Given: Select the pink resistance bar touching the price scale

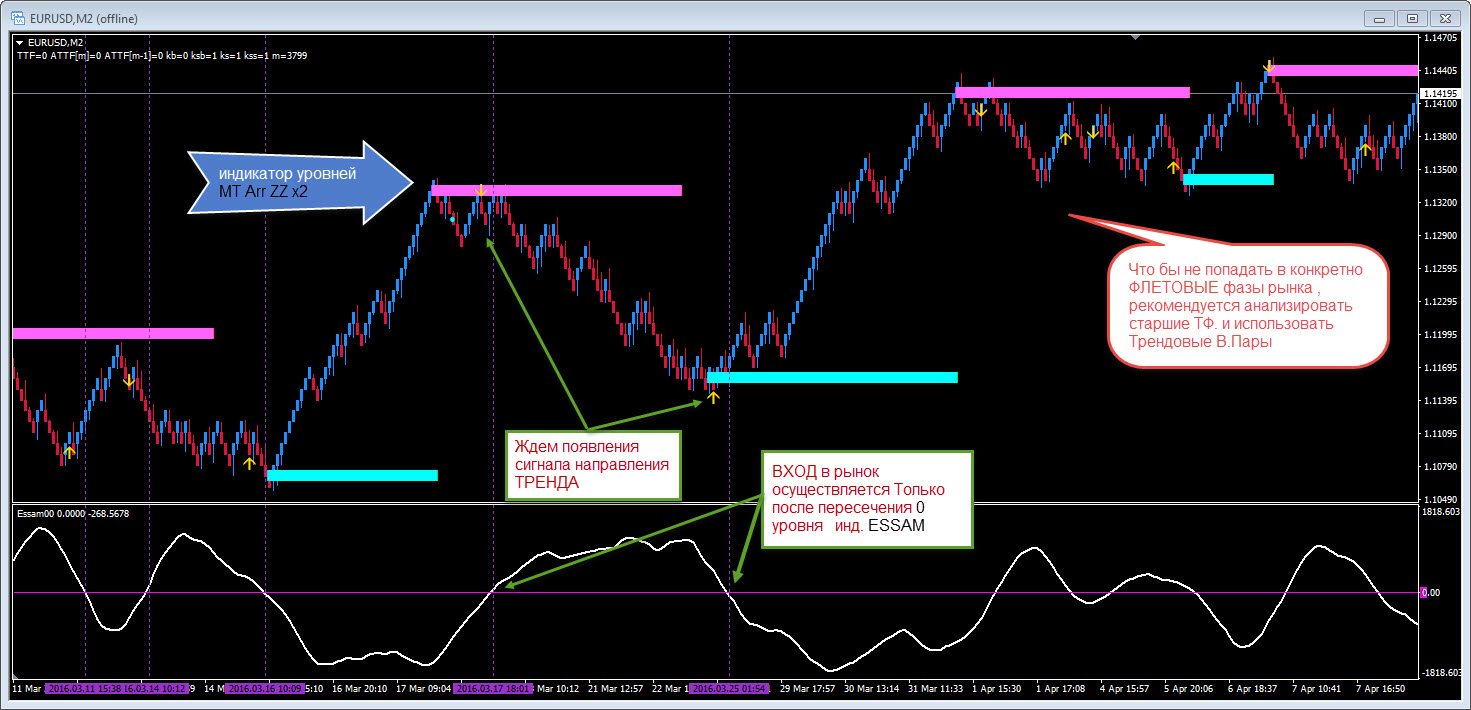Looking at the screenshot, I should pos(1342,70).
